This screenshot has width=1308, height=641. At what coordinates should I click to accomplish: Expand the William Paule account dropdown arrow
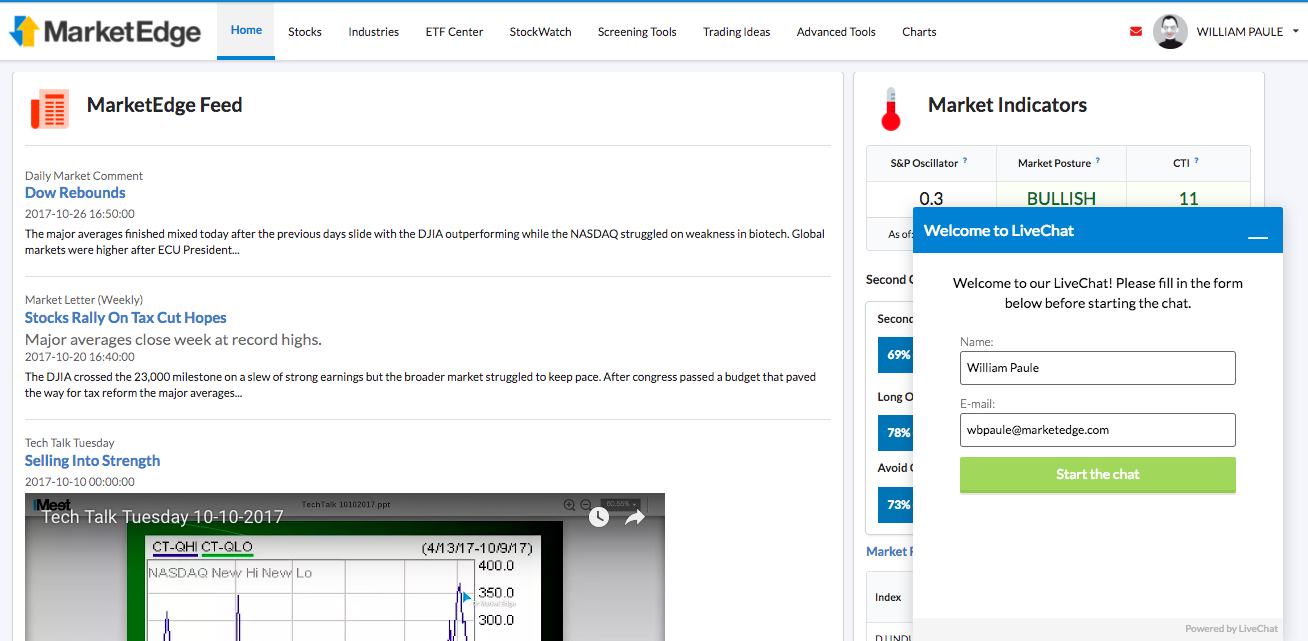click(x=1296, y=31)
